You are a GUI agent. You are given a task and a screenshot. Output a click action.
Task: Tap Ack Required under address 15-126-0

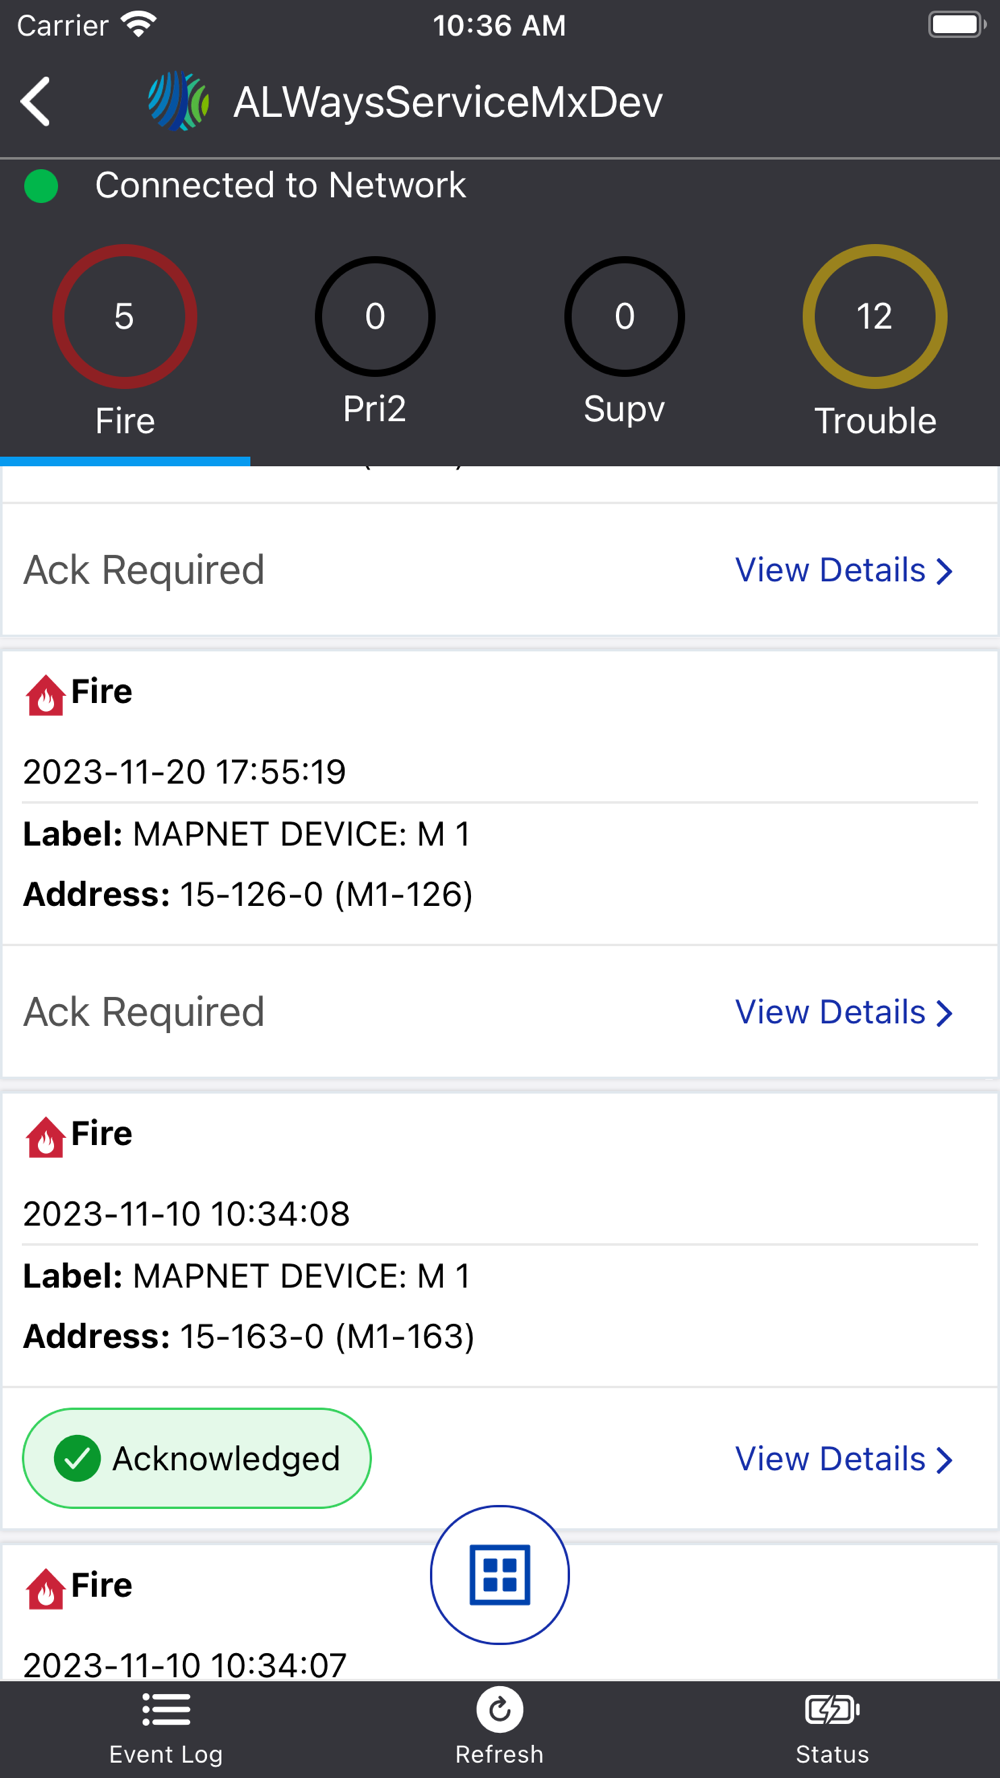coord(144,1012)
